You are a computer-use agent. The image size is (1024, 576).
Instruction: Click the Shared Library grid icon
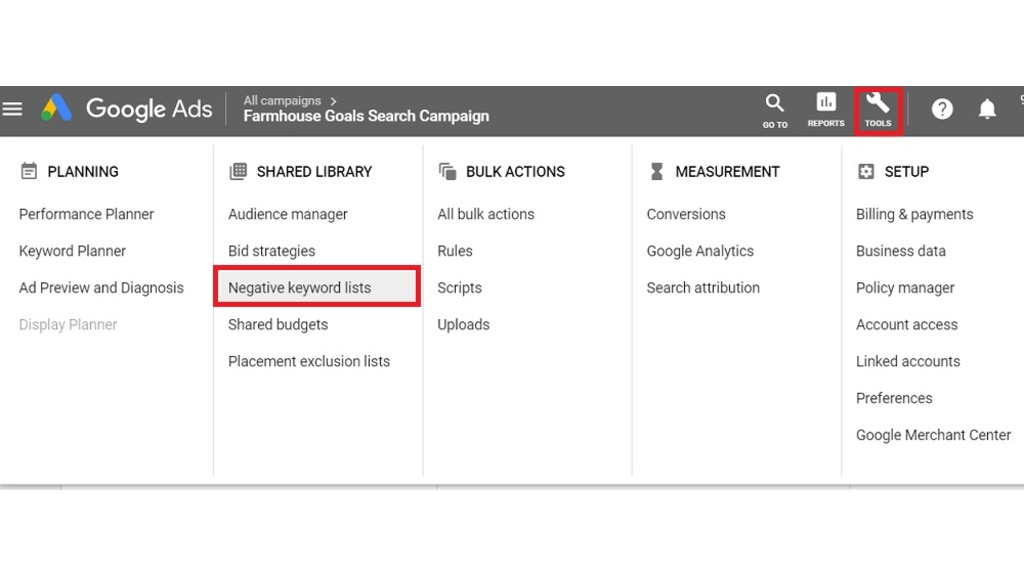[238, 171]
